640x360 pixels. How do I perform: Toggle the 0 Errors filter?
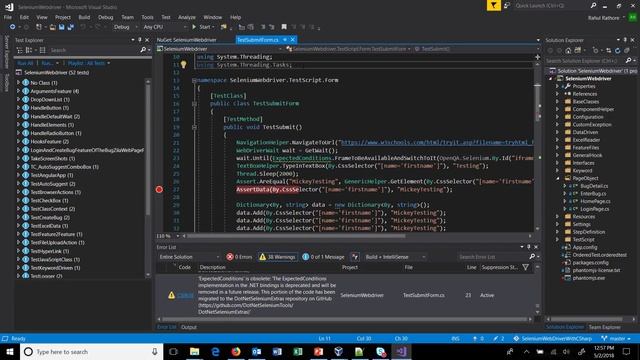[239, 257]
